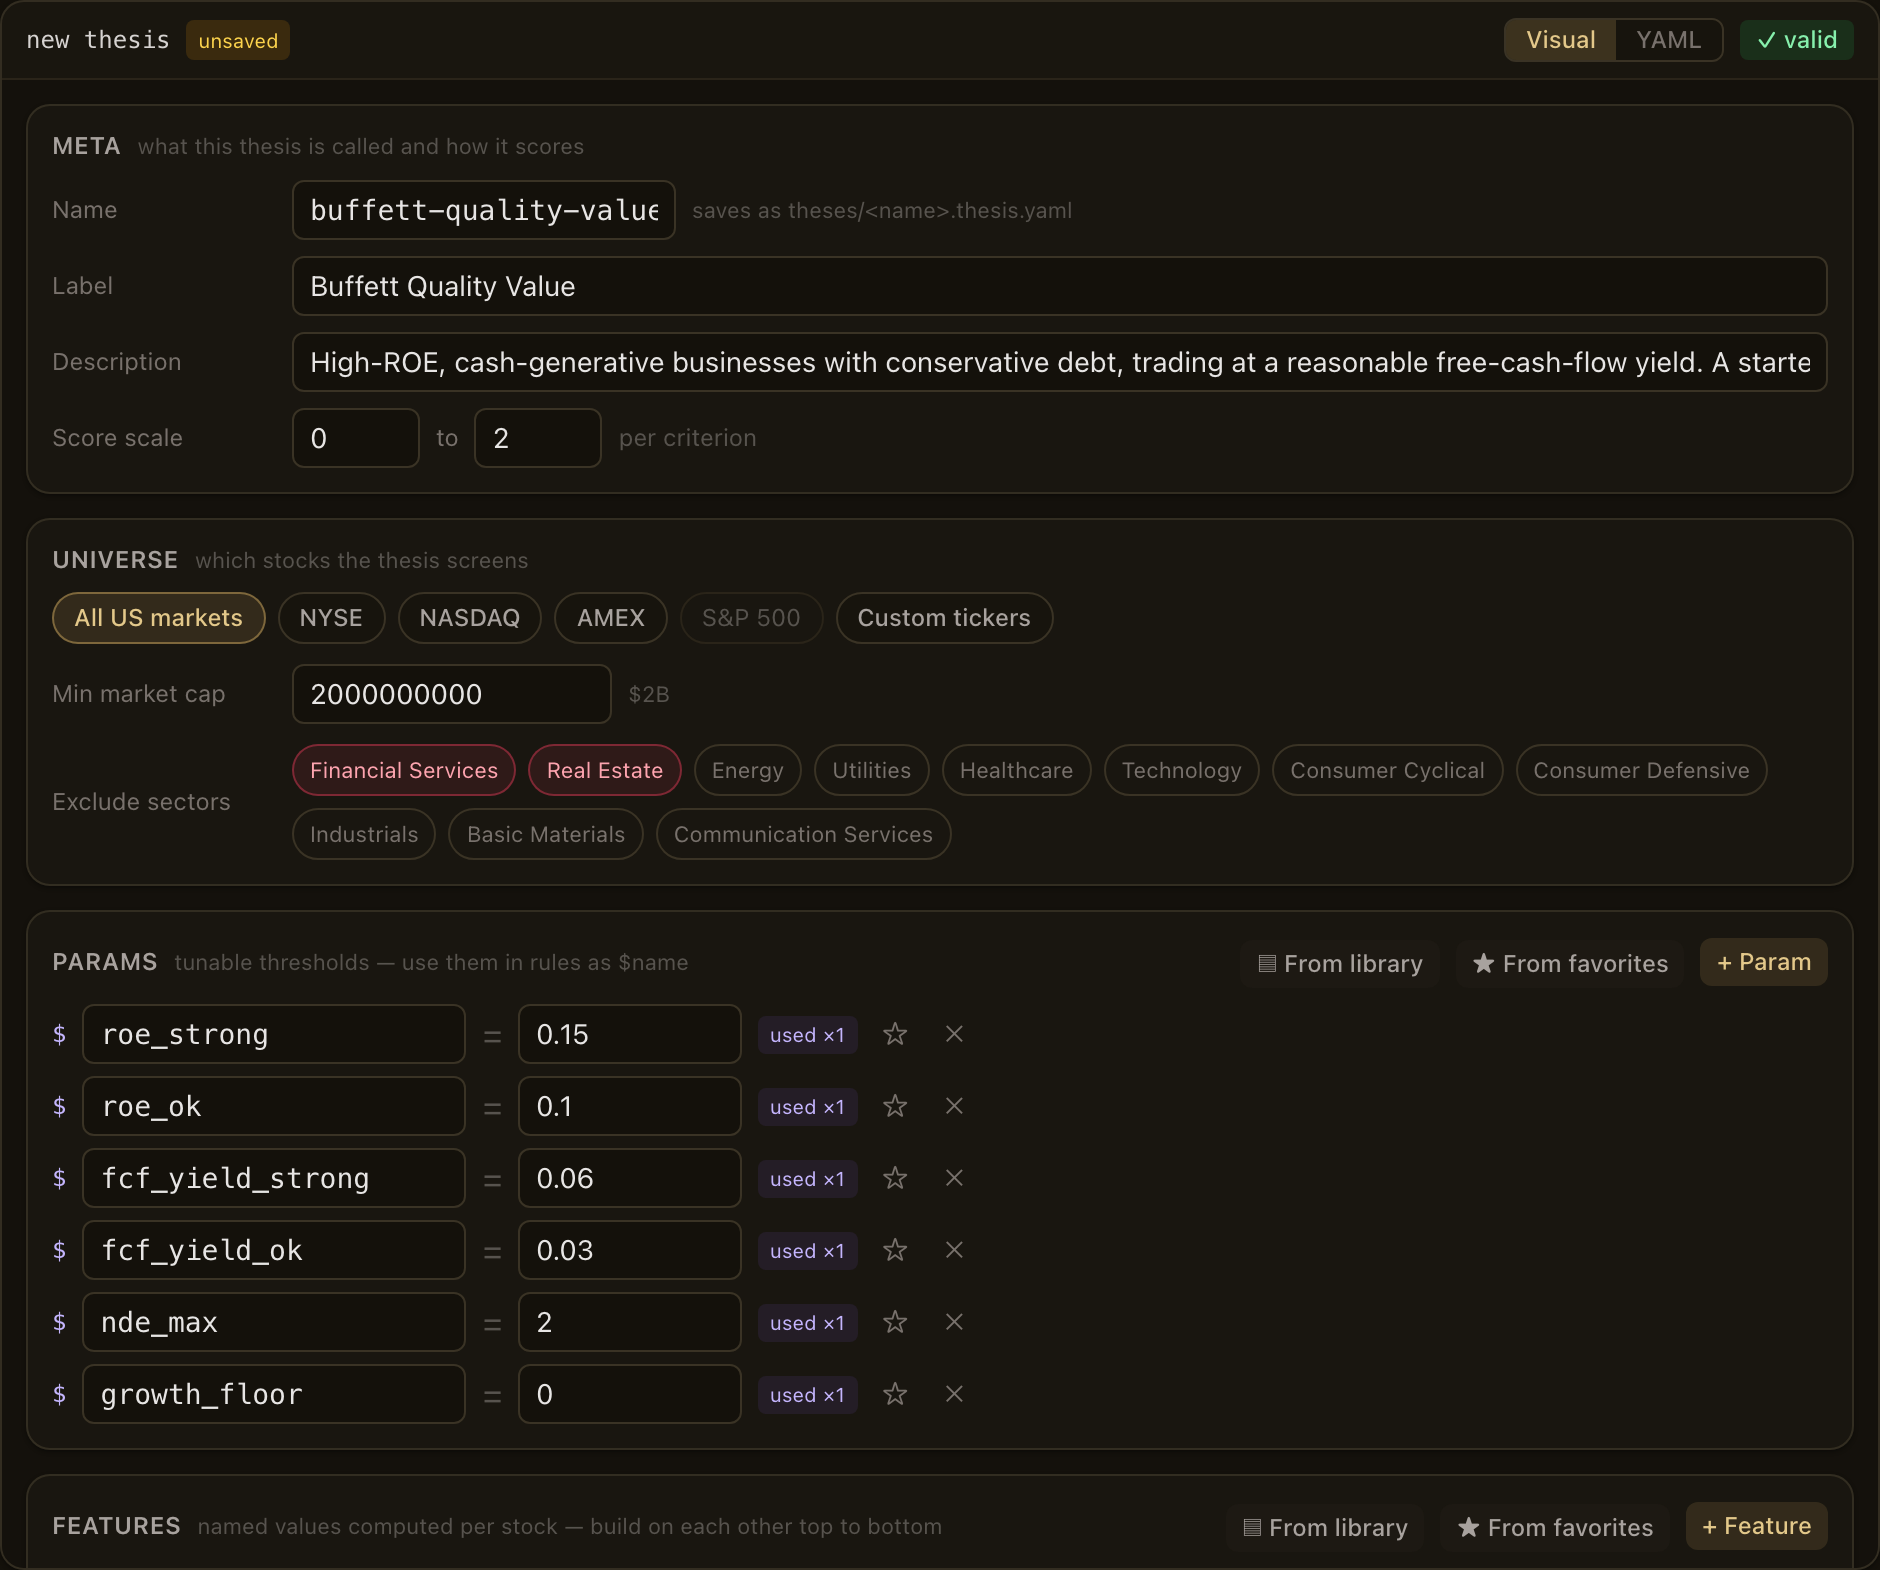Favorite the roe_strong param star
The height and width of the screenshot is (1570, 1880).
point(895,1034)
